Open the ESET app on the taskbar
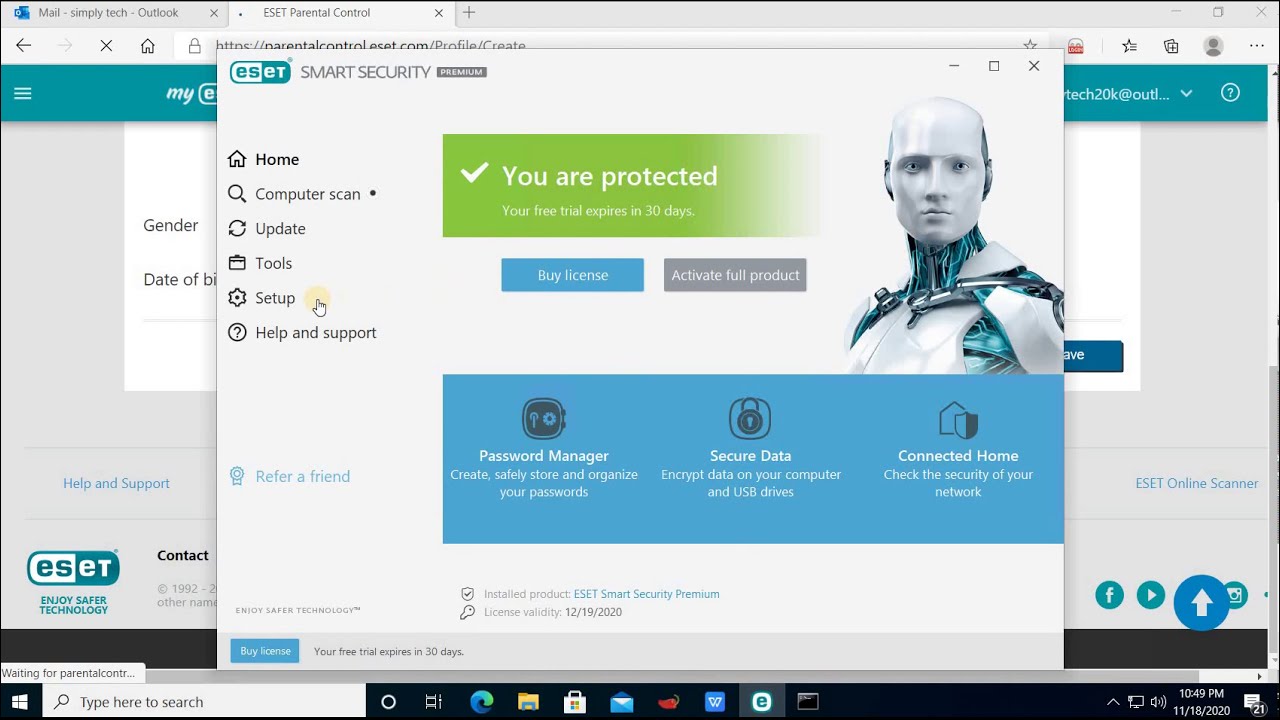This screenshot has width=1280, height=720. pyautogui.click(x=762, y=702)
